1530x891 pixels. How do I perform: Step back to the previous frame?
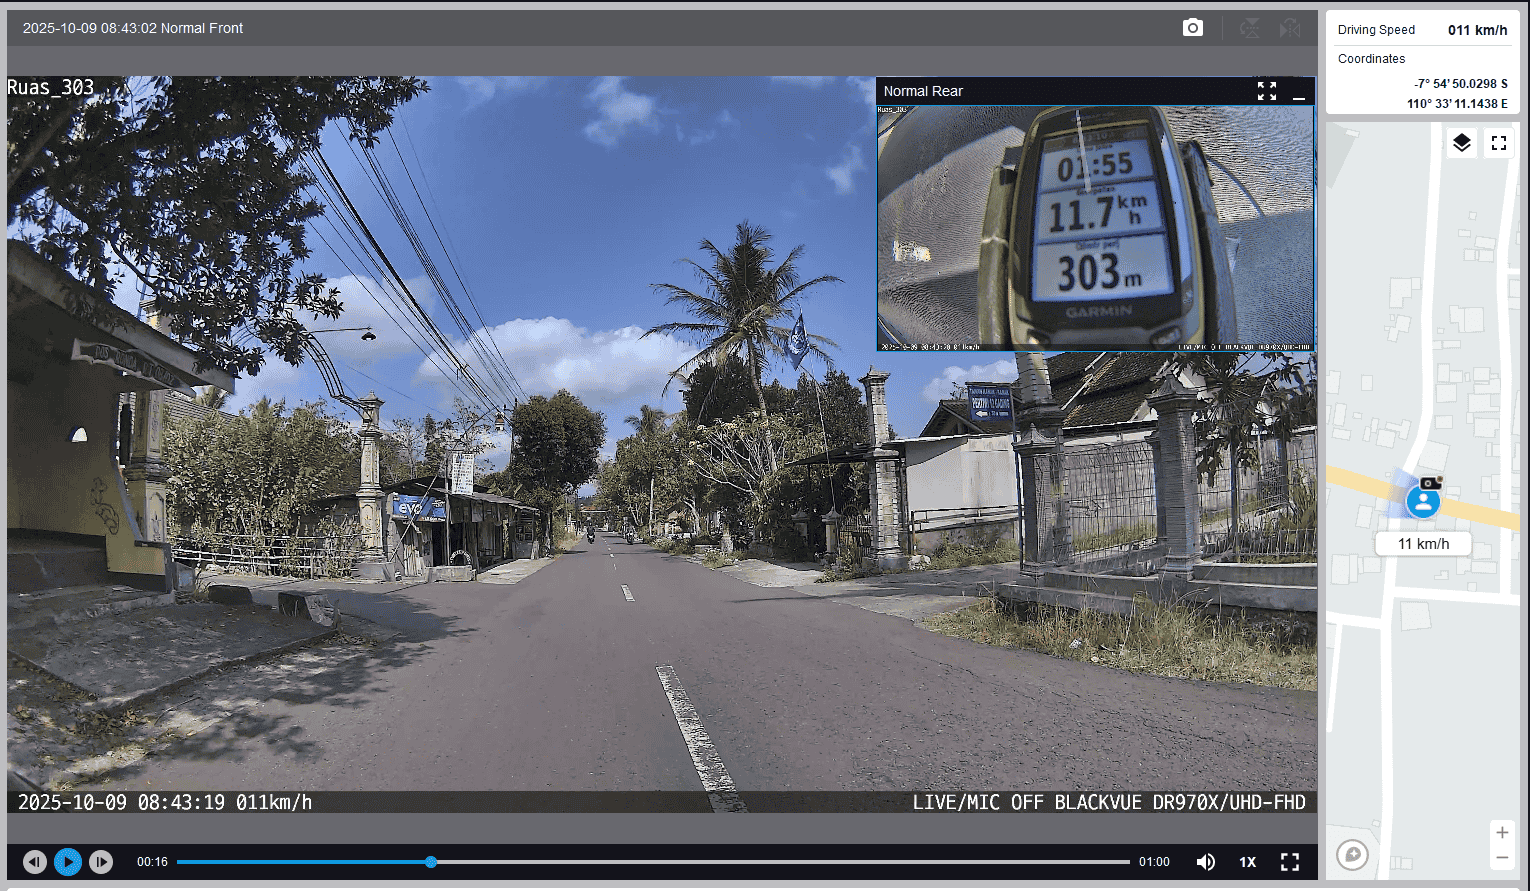(x=35, y=862)
